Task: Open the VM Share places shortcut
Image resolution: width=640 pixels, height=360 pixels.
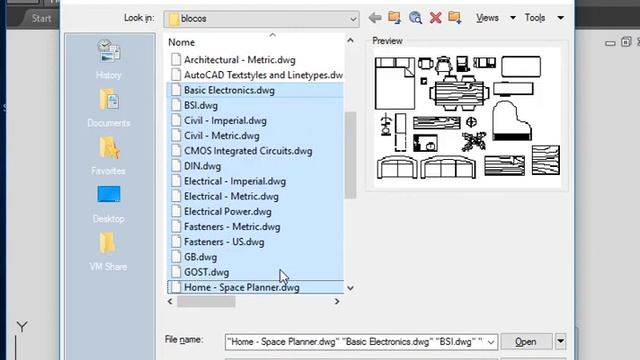Action: click(108, 251)
